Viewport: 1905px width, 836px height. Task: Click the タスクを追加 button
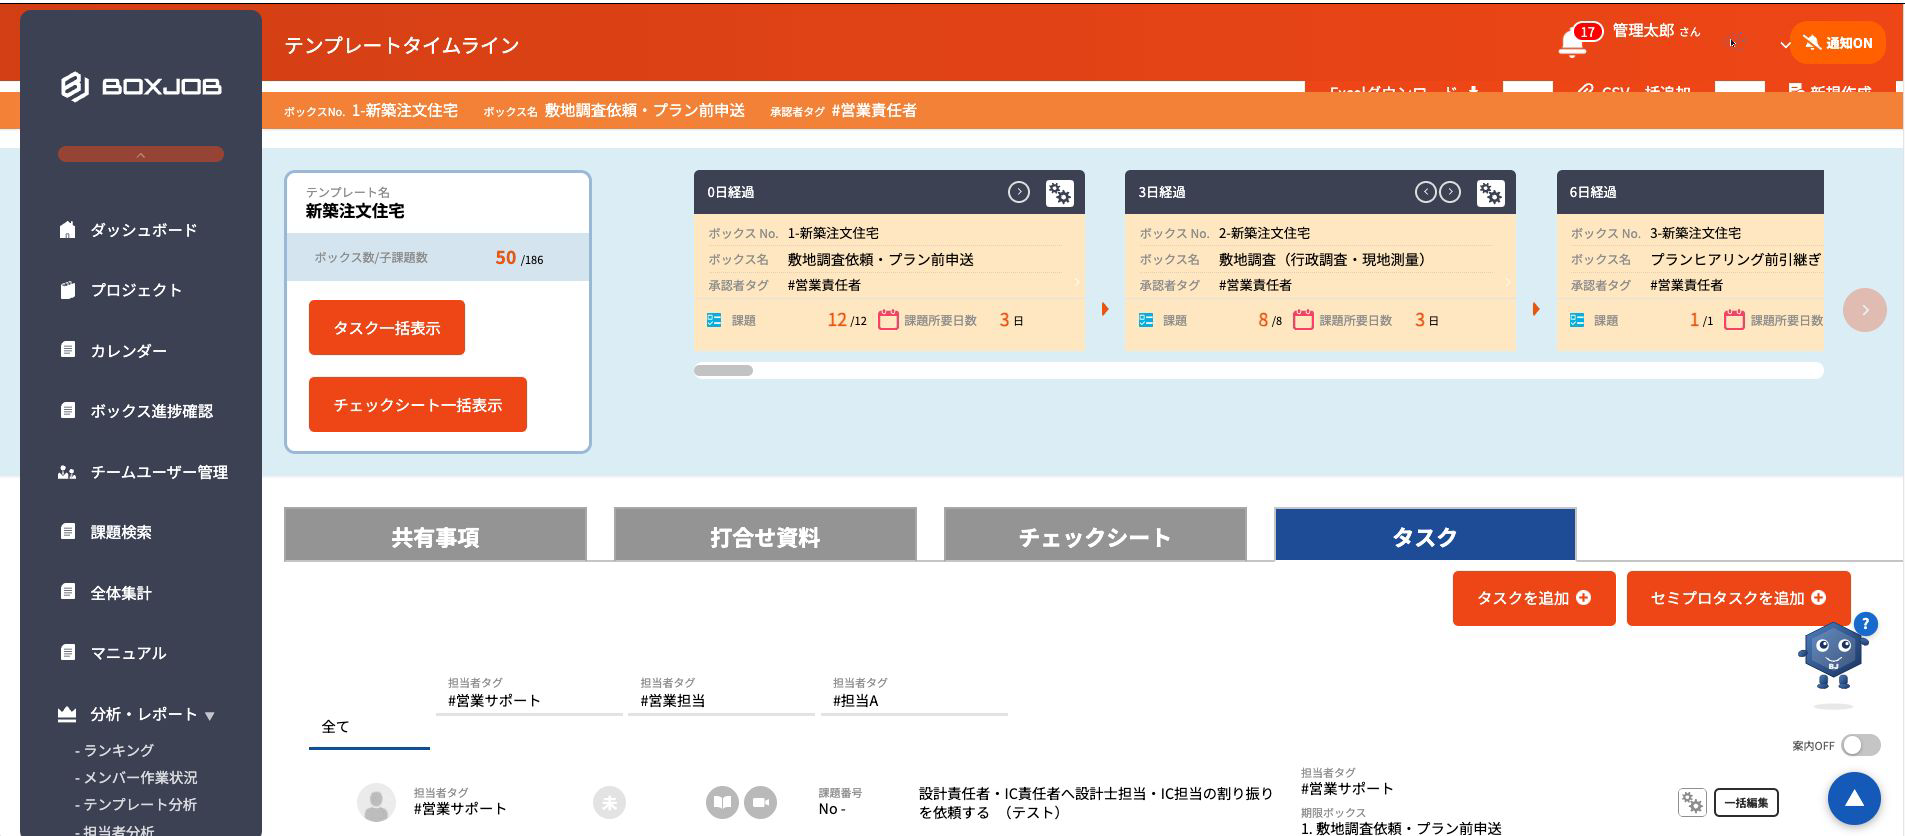coord(1534,598)
